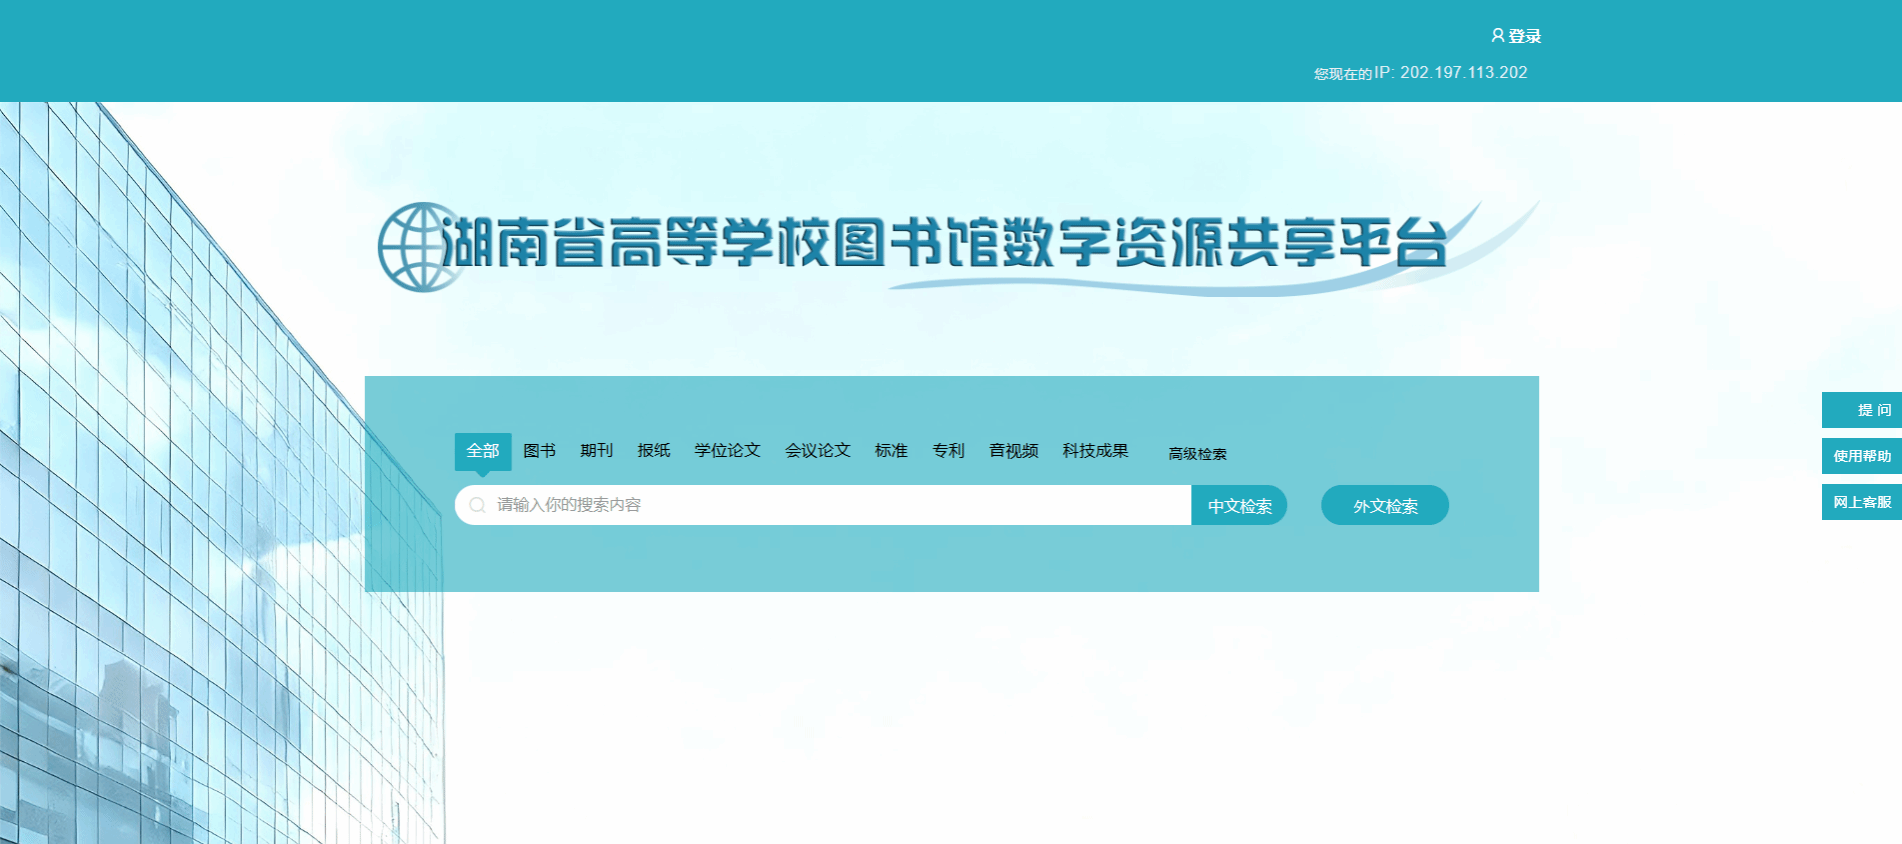Pick the 标准 search tab

(x=890, y=451)
